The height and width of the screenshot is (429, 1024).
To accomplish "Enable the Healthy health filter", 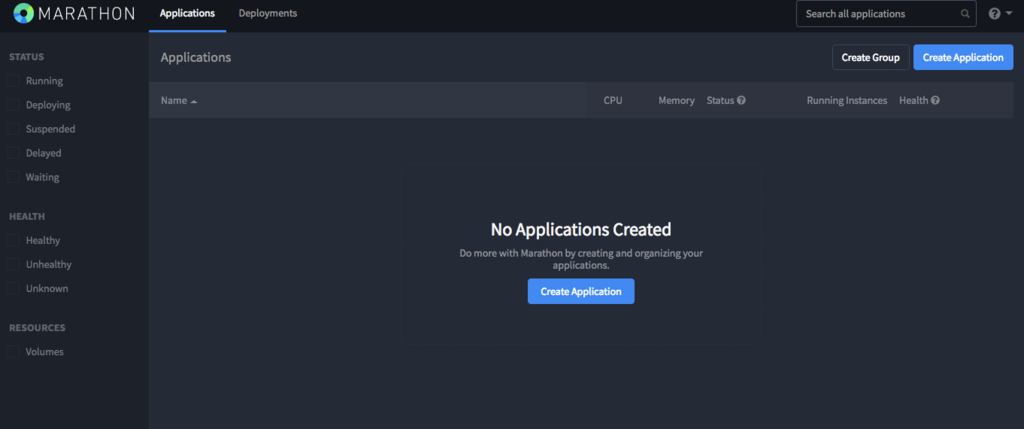I will pyautogui.click(x=13, y=240).
